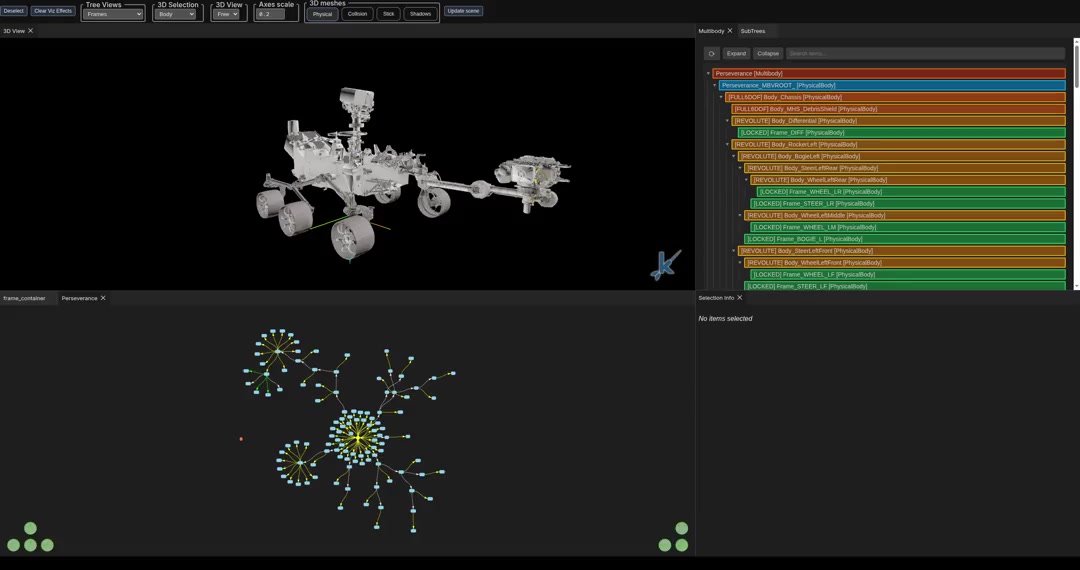The image size is (1080, 570).
Task: Select [LOCKED] Frame_WHEEL_LM row
Action: (908, 227)
